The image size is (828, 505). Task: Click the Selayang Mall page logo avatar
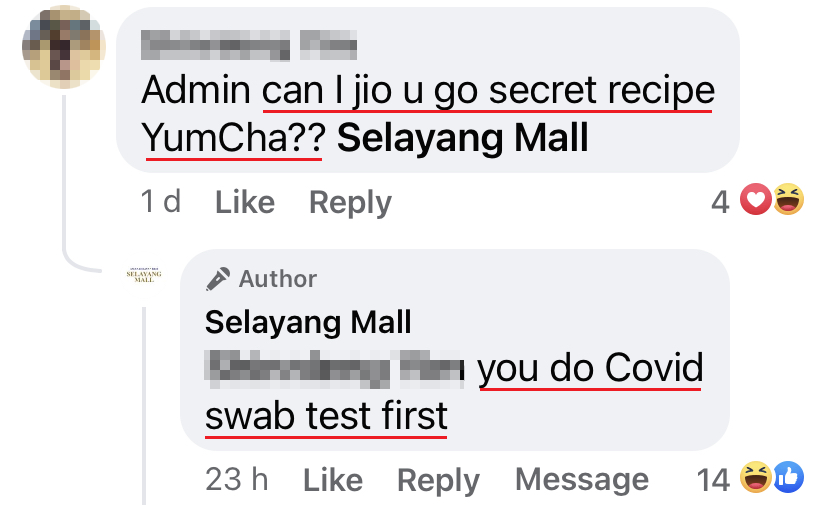(x=144, y=276)
